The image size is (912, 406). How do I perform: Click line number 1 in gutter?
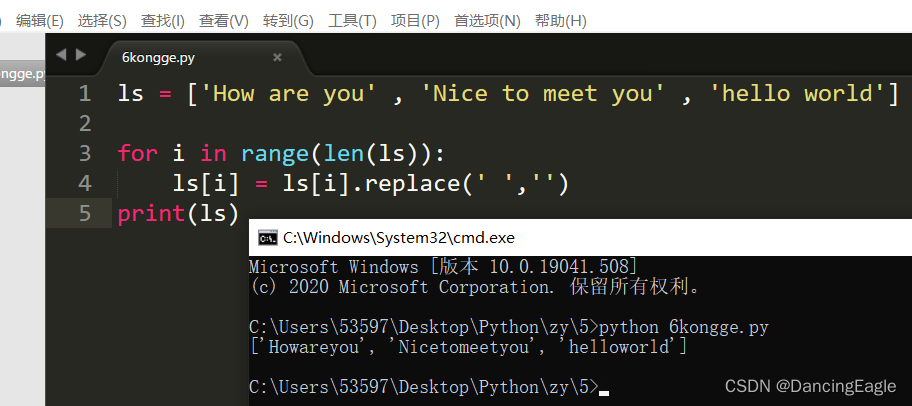85,94
